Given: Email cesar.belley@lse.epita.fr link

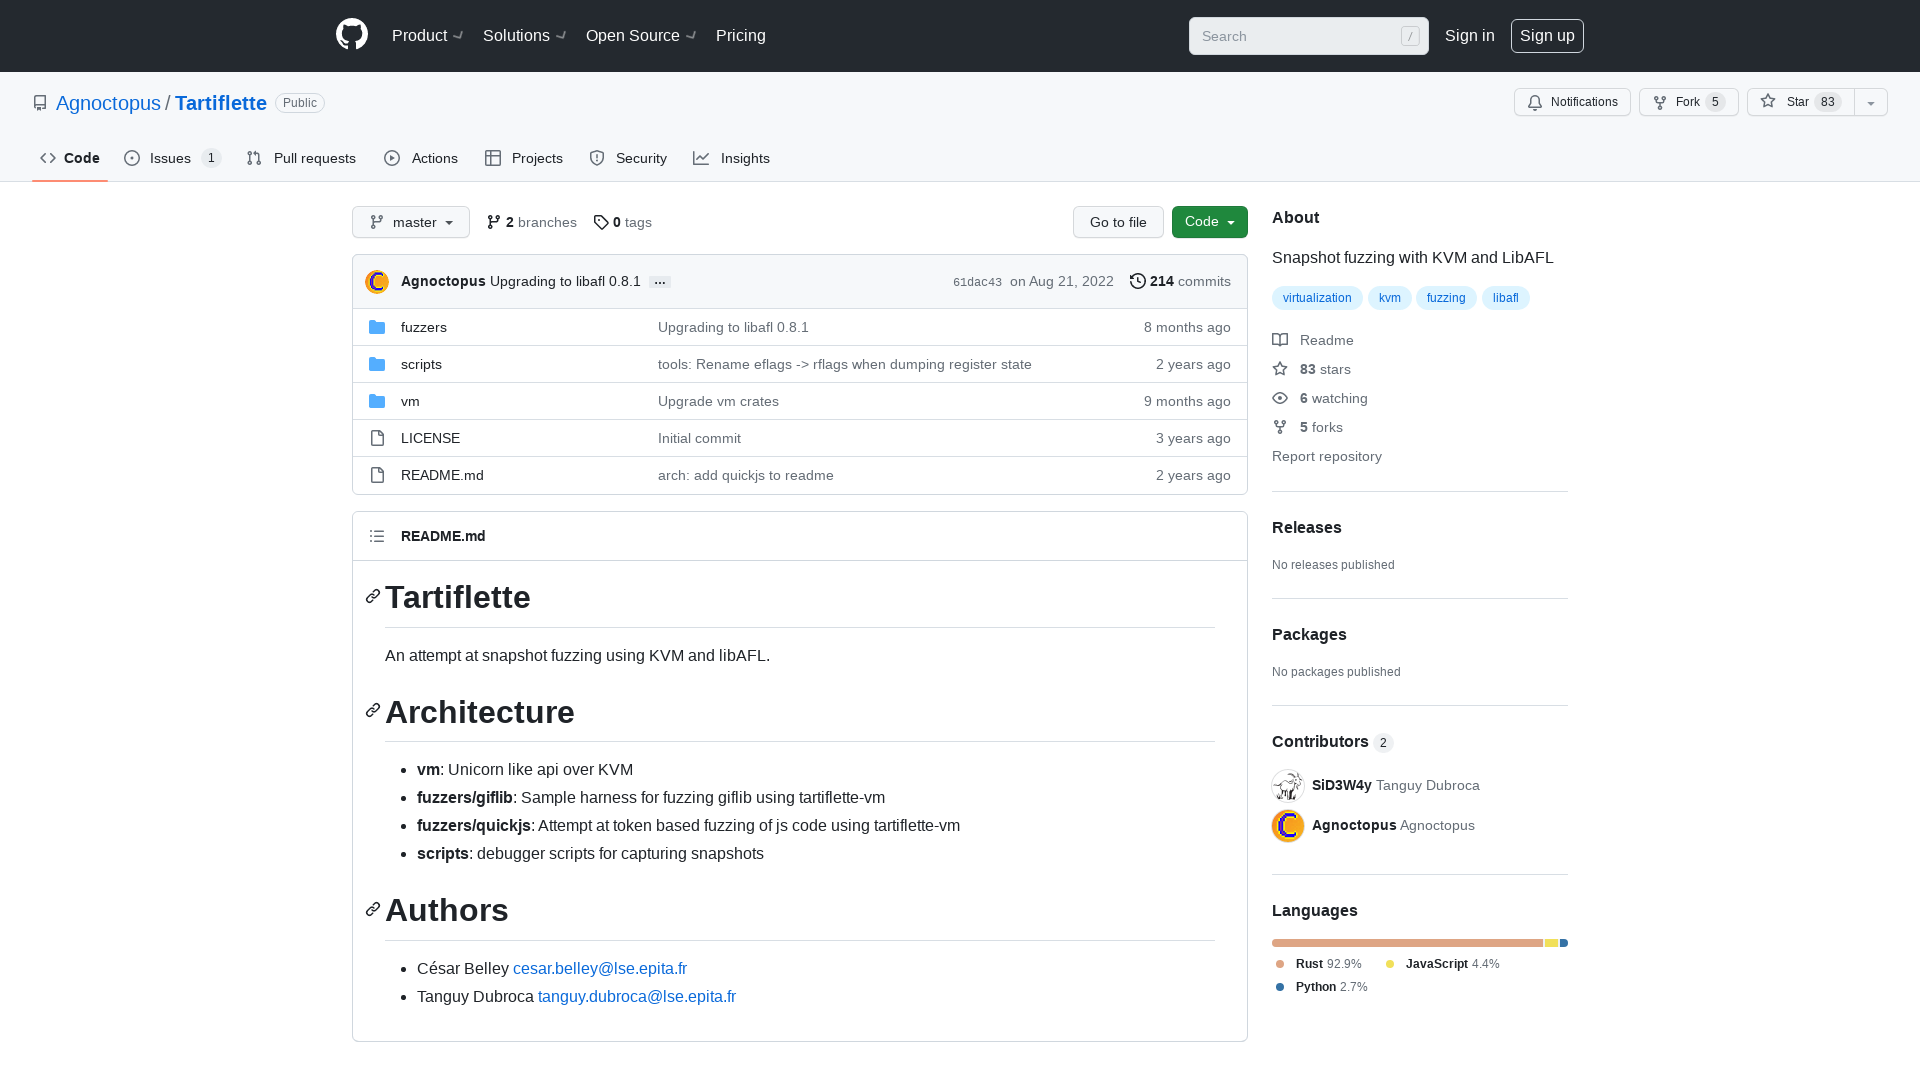Looking at the screenshot, I should click(x=600, y=968).
